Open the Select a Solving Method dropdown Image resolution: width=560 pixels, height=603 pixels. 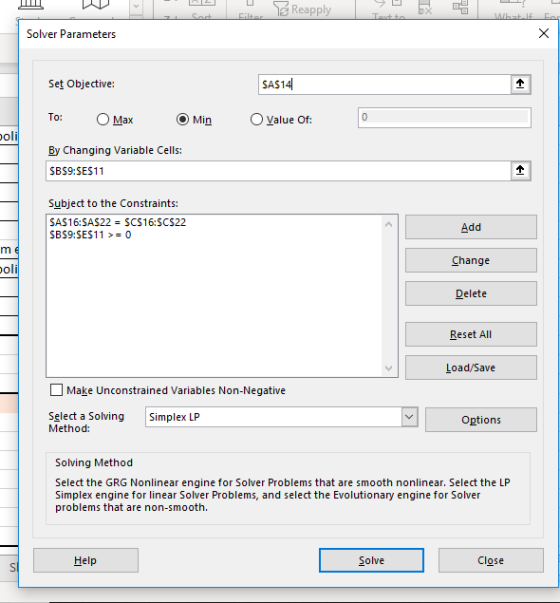pyautogui.click(x=409, y=417)
